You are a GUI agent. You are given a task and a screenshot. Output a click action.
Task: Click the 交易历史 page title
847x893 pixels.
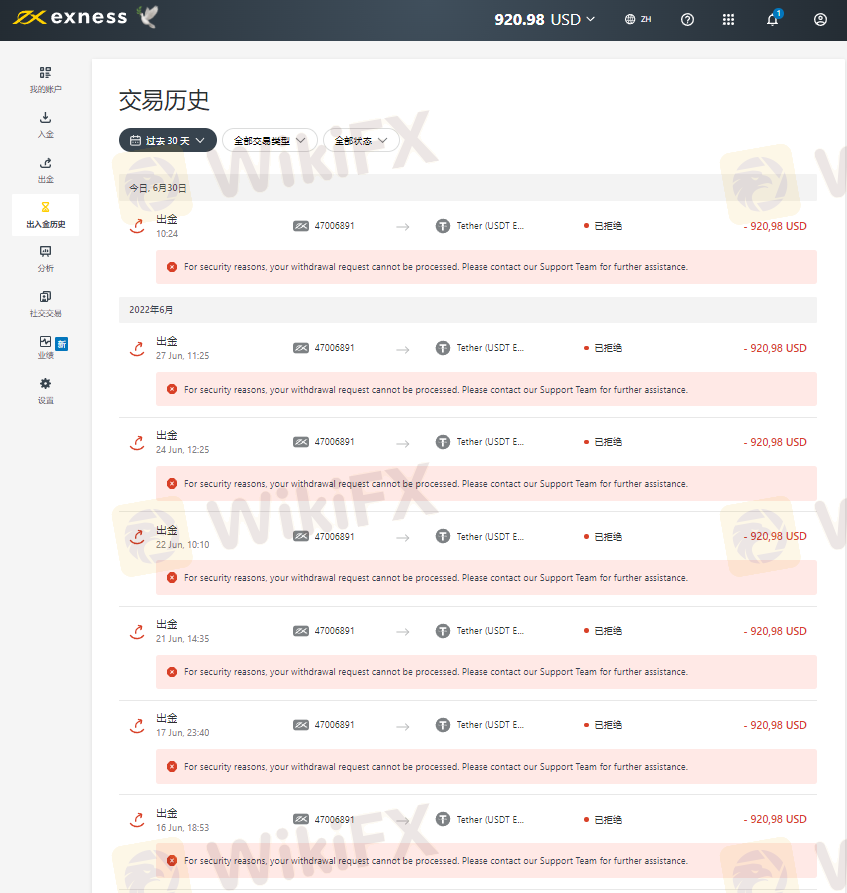[x=164, y=100]
